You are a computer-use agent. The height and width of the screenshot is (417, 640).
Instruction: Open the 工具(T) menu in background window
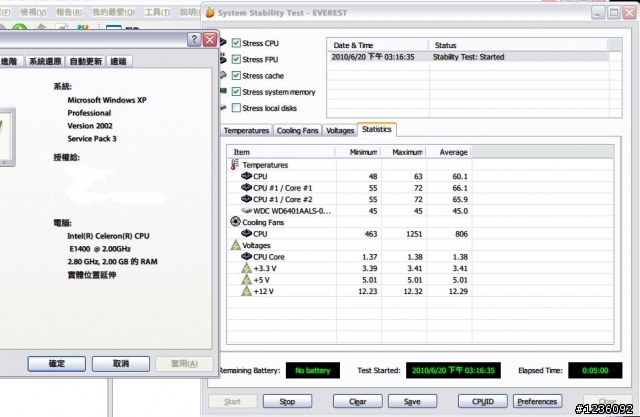coord(158,12)
